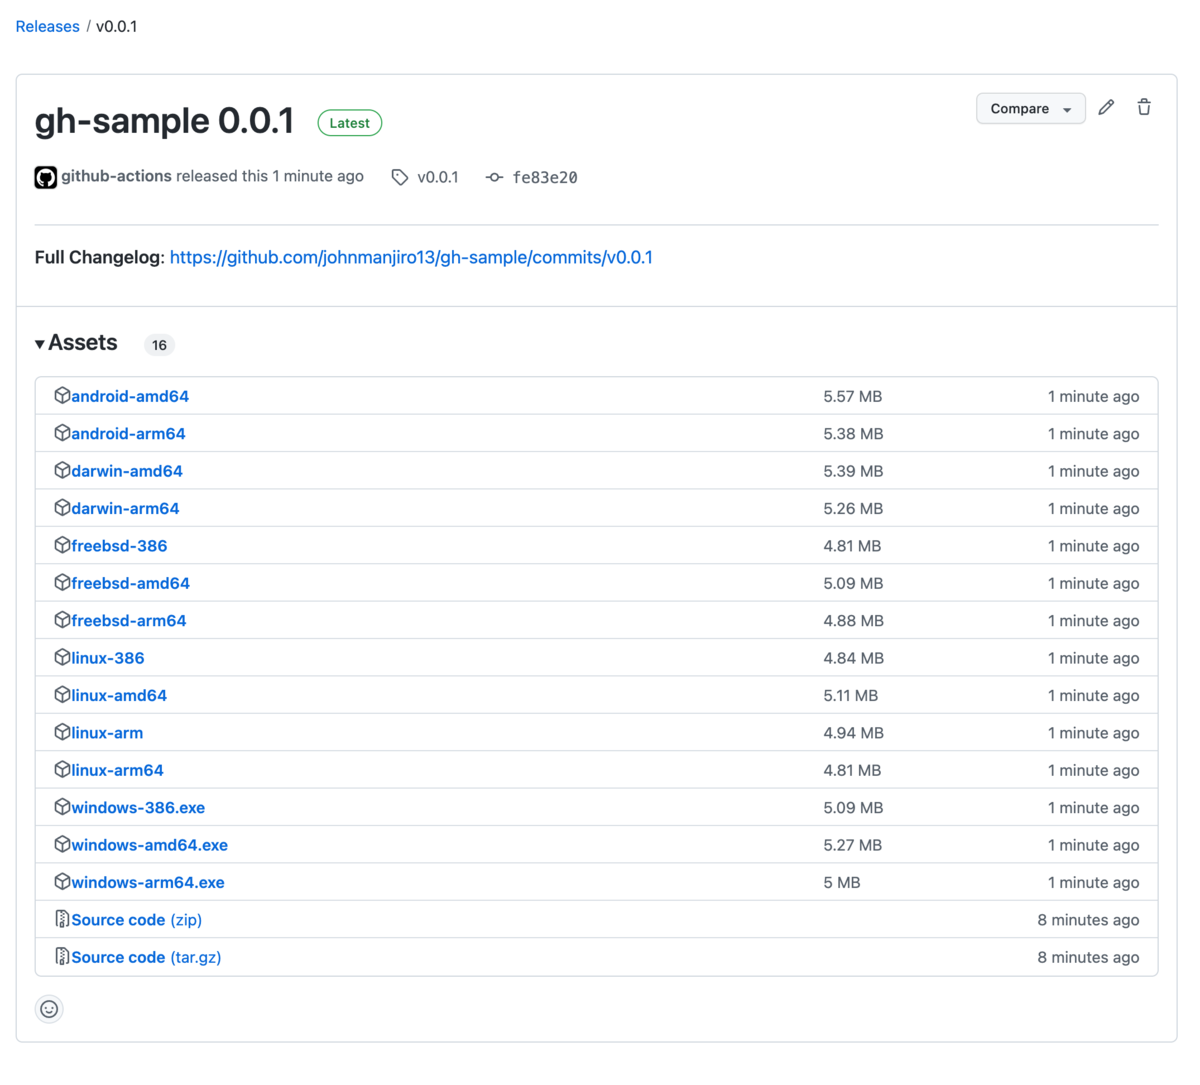
Task: Click package icon next to linux-386
Action: [x=62, y=657]
